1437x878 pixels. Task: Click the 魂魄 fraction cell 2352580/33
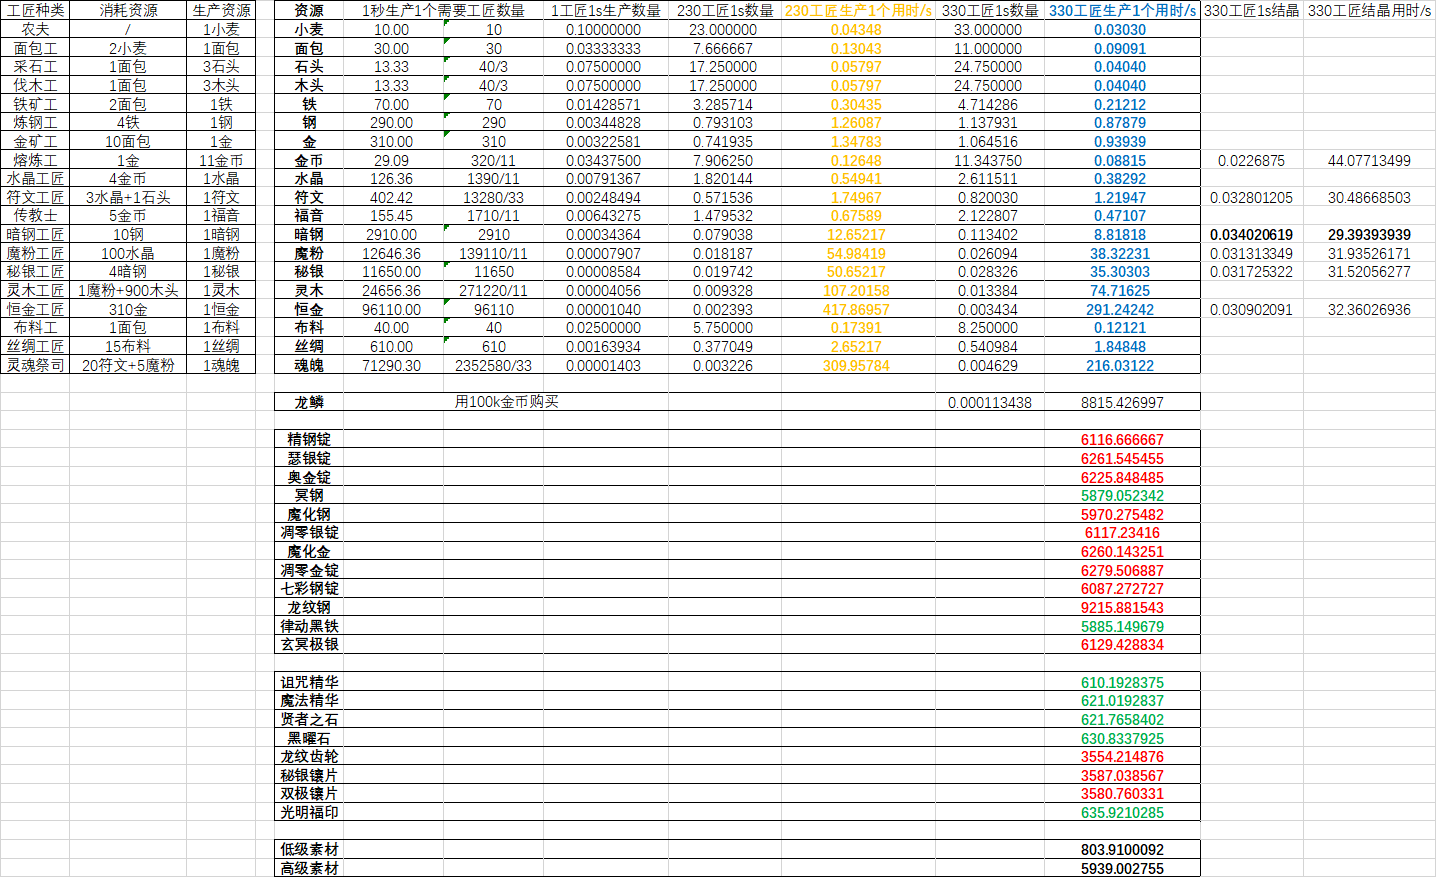click(493, 365)
